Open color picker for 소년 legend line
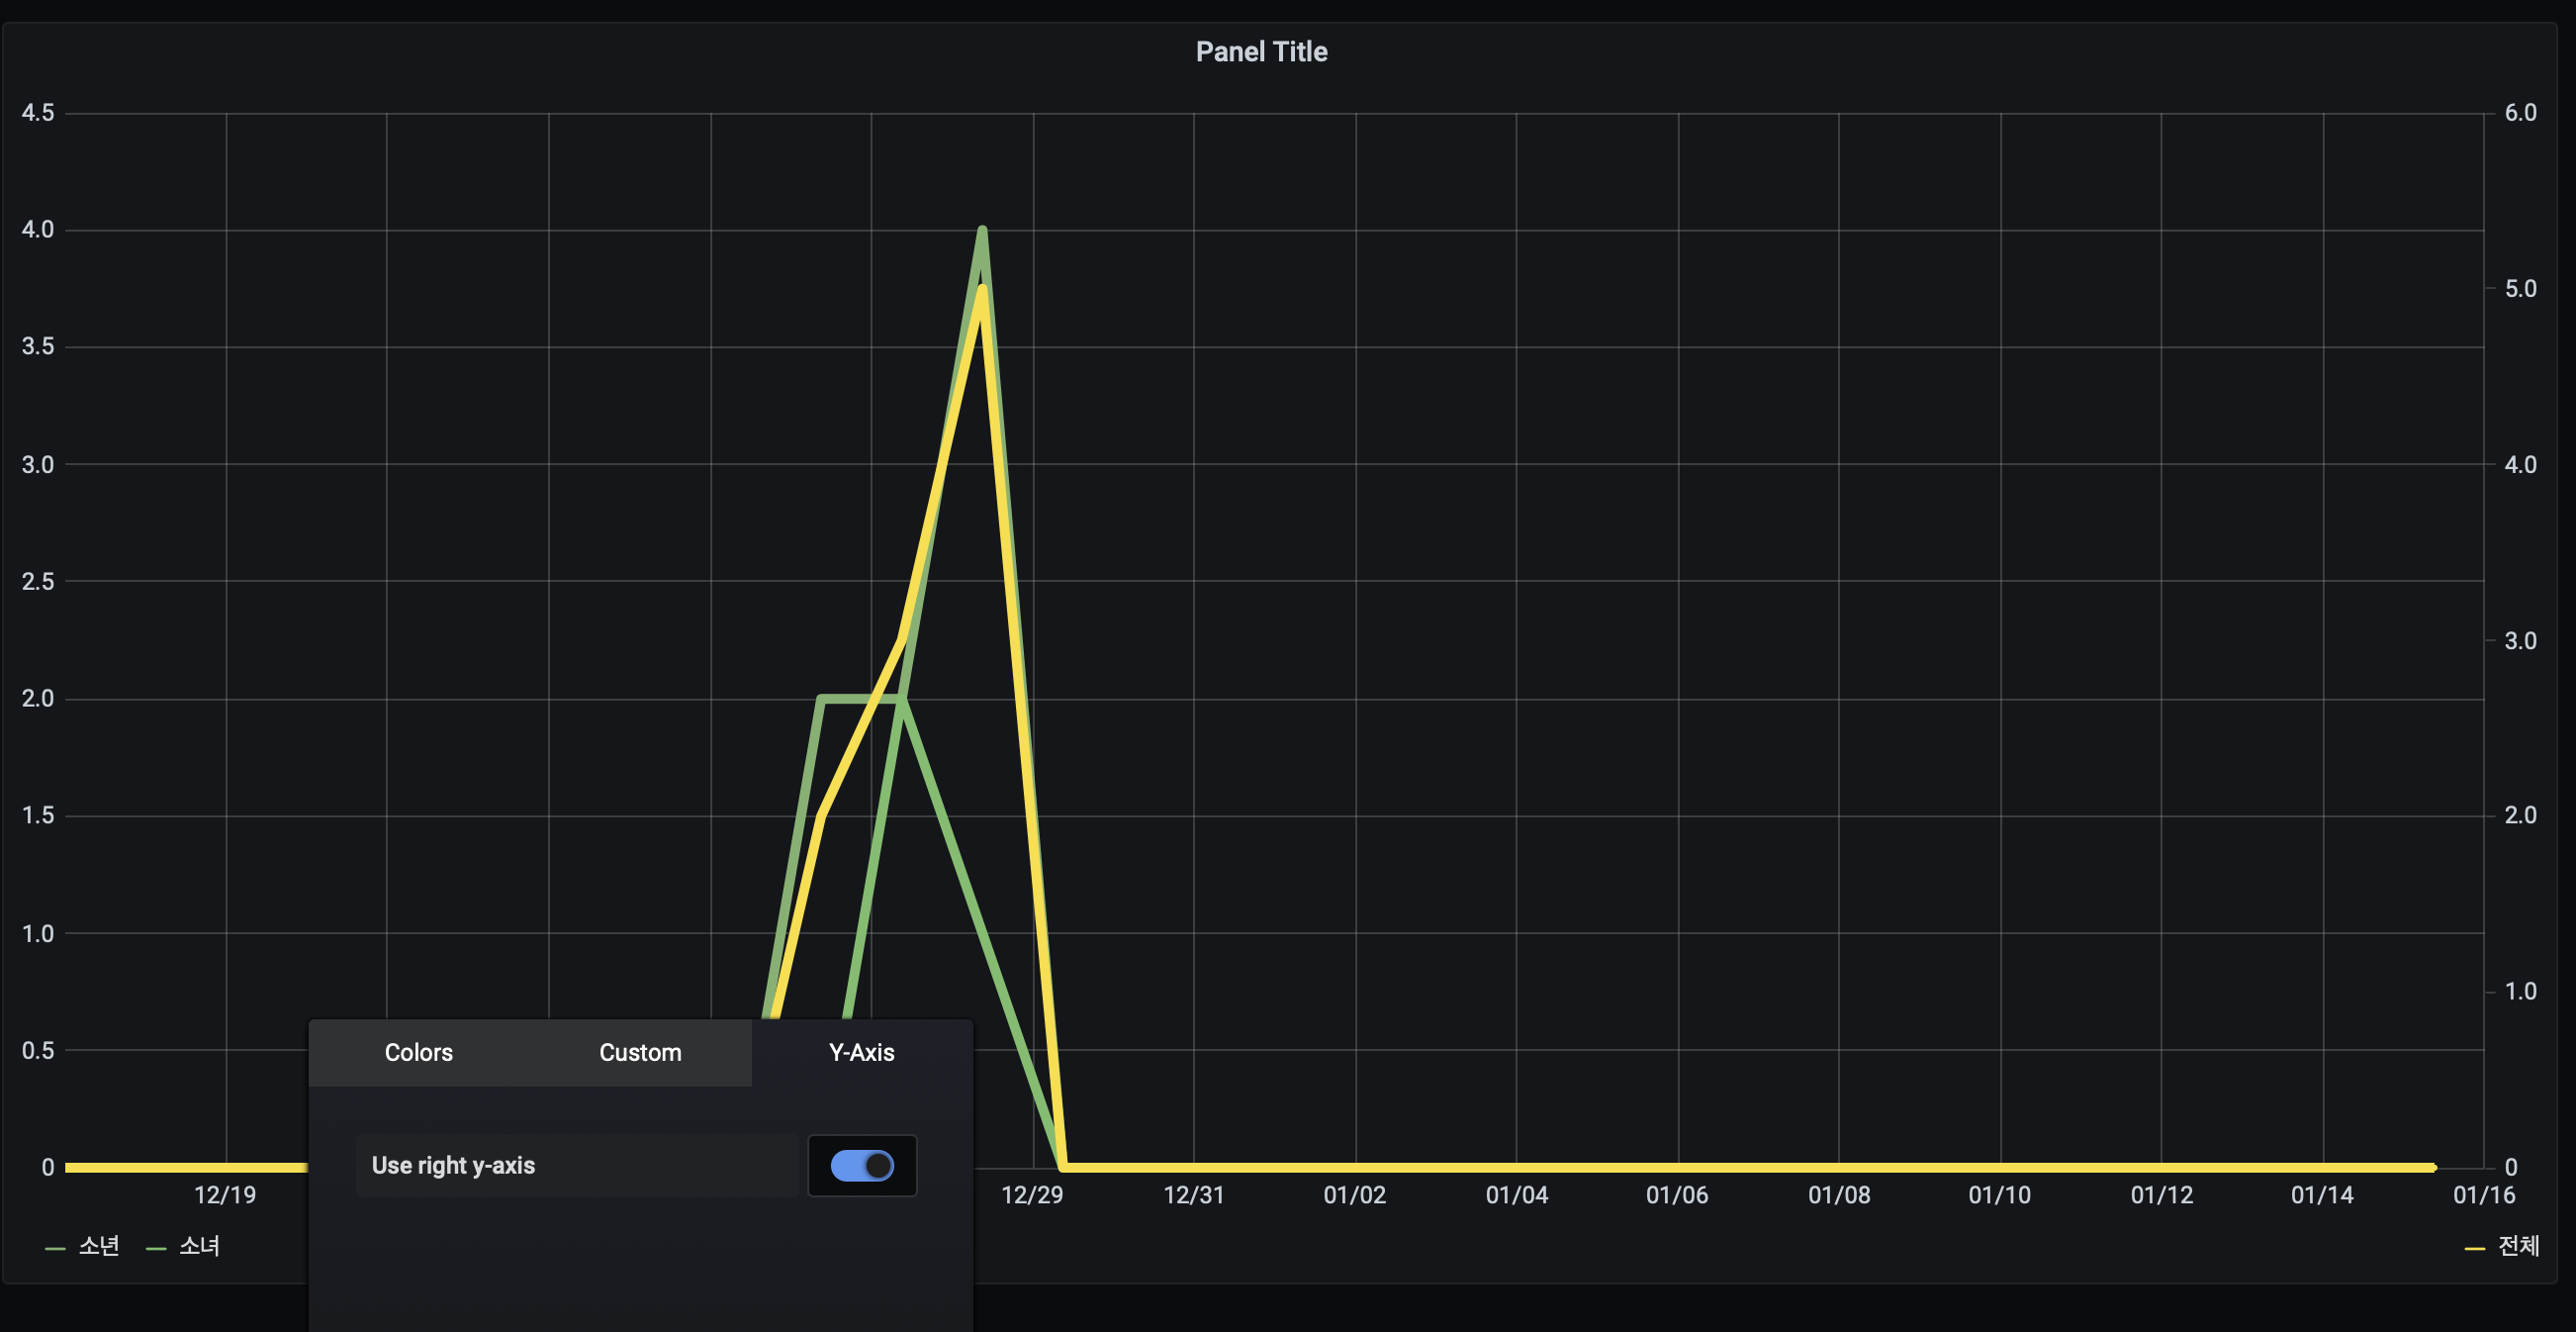The height and width of the screenshot is (1332, 2576). click(55, 1248)
